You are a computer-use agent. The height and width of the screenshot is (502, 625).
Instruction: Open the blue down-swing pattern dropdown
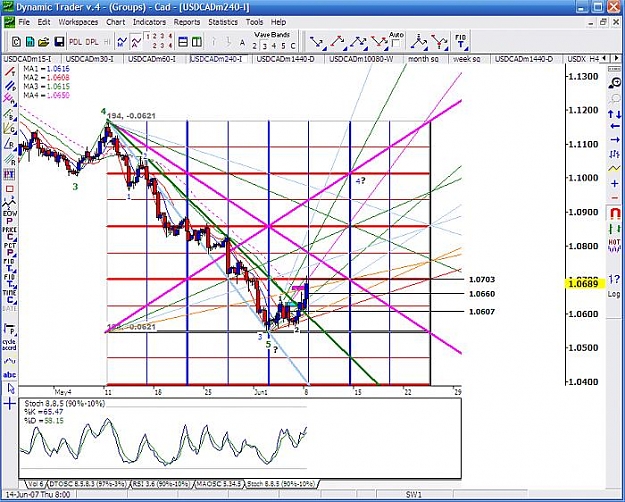(318, 42)
